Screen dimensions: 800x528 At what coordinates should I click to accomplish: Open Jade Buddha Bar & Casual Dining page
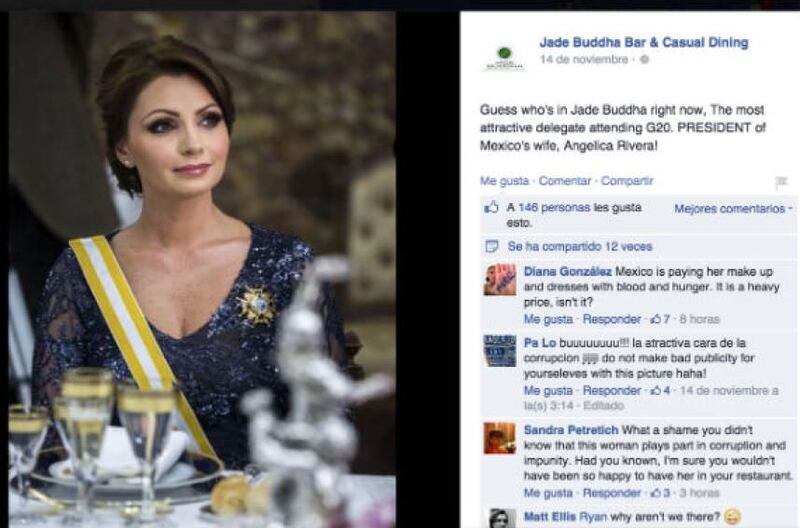644,42
